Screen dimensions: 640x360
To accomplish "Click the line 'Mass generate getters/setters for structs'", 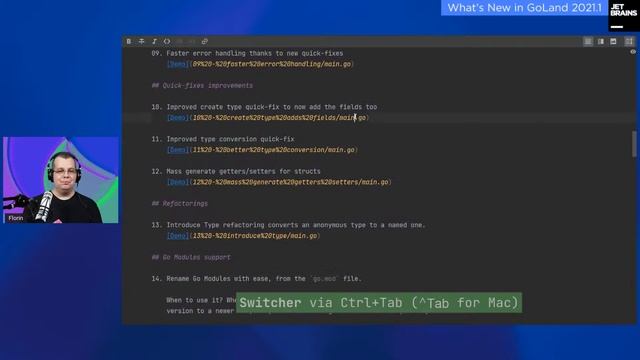I will click(x=243, y=171).
